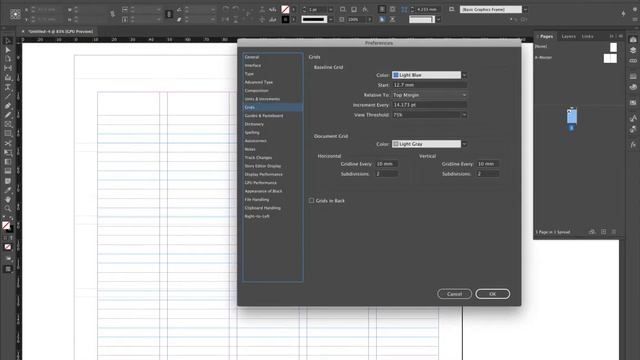640x360 pixels.
Task: Select Interface in Preferences list
Action: (x=253, y=65)
